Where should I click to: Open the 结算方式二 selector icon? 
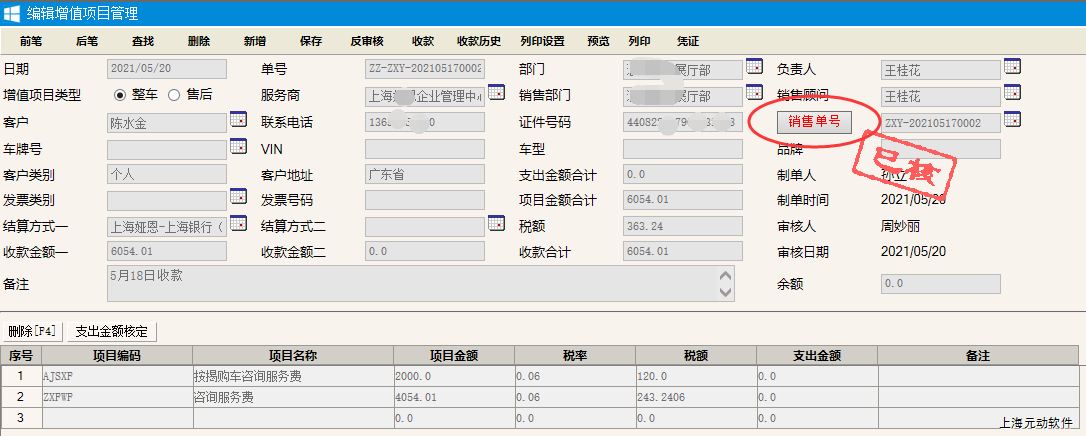[496, 223]
